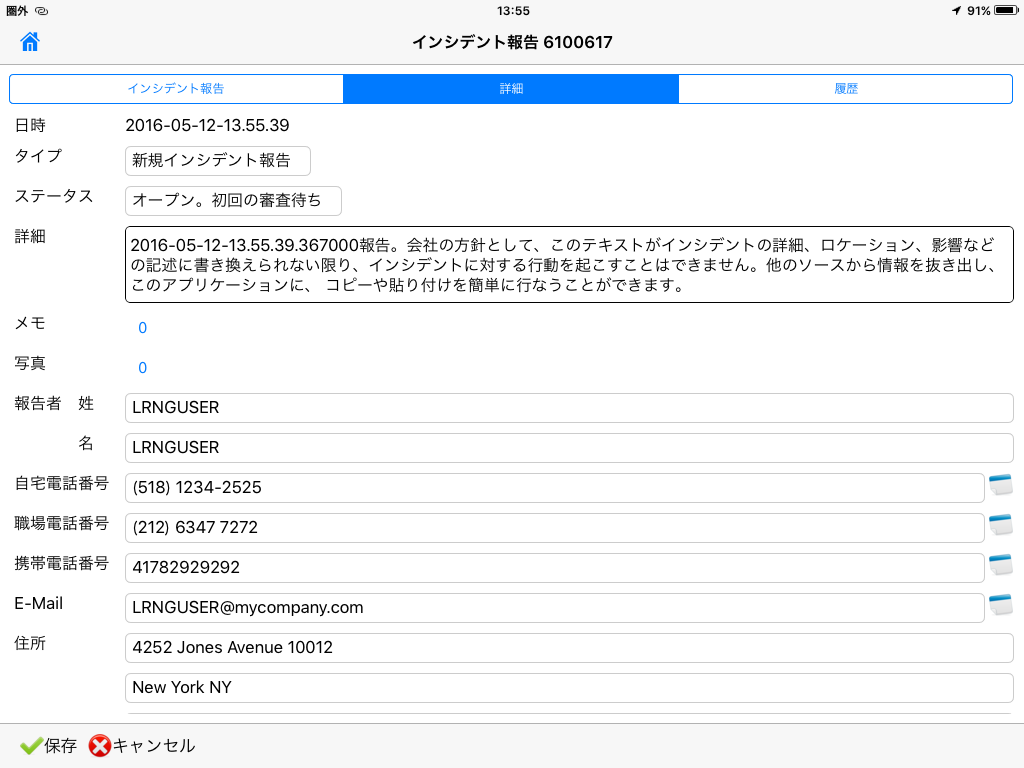Viewport: 1024px width, 768px height.
Task: Click the E-Mail address input field
Action: (x=555, y=608)
